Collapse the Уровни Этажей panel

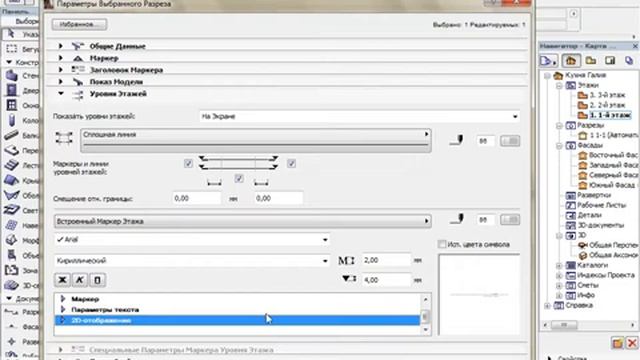click(61, 93)
